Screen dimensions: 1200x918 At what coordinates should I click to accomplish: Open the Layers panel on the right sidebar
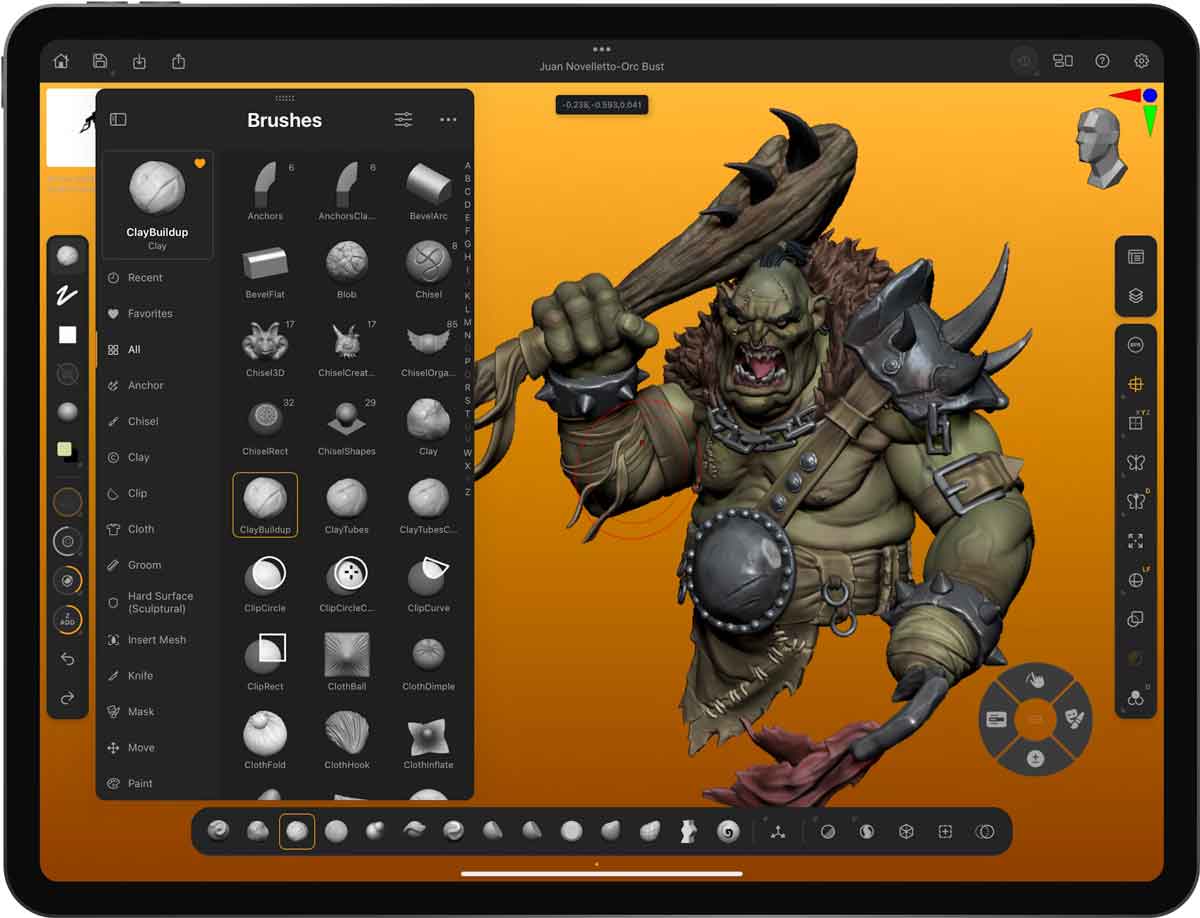pos(1135,295)
